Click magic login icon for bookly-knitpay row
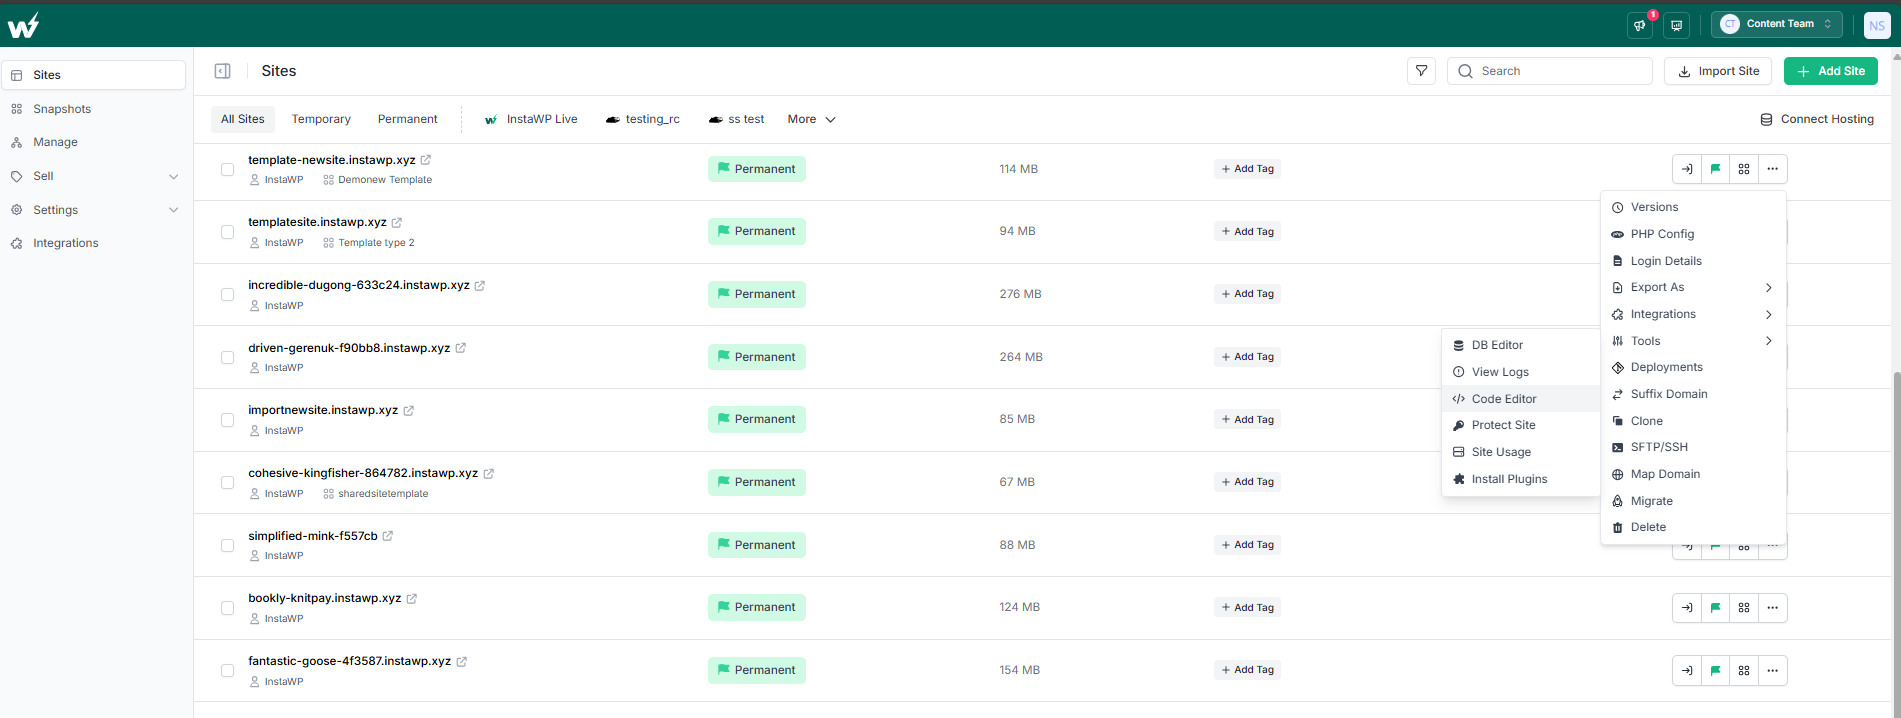This screenshot has width=1901, height=718. point(1687,607)
